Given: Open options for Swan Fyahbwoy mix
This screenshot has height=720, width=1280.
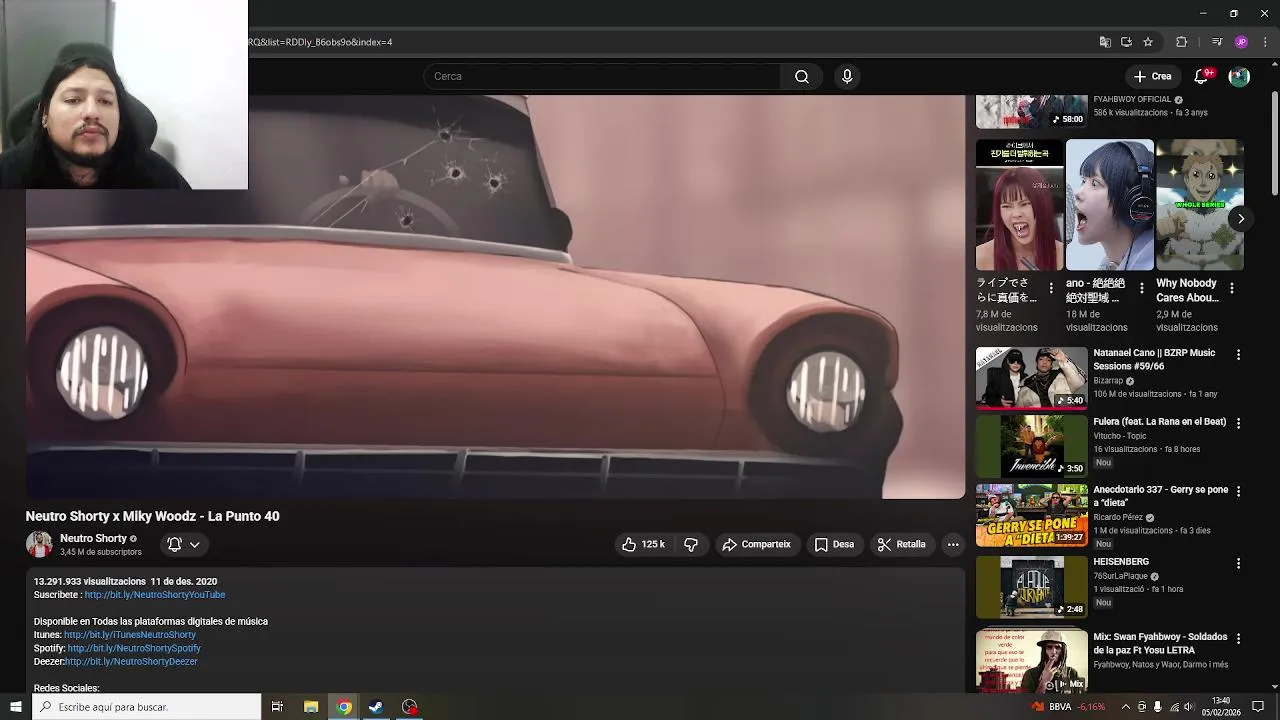Looking at the screenshot, I should pyautogui.click(x=1238, y=639).
